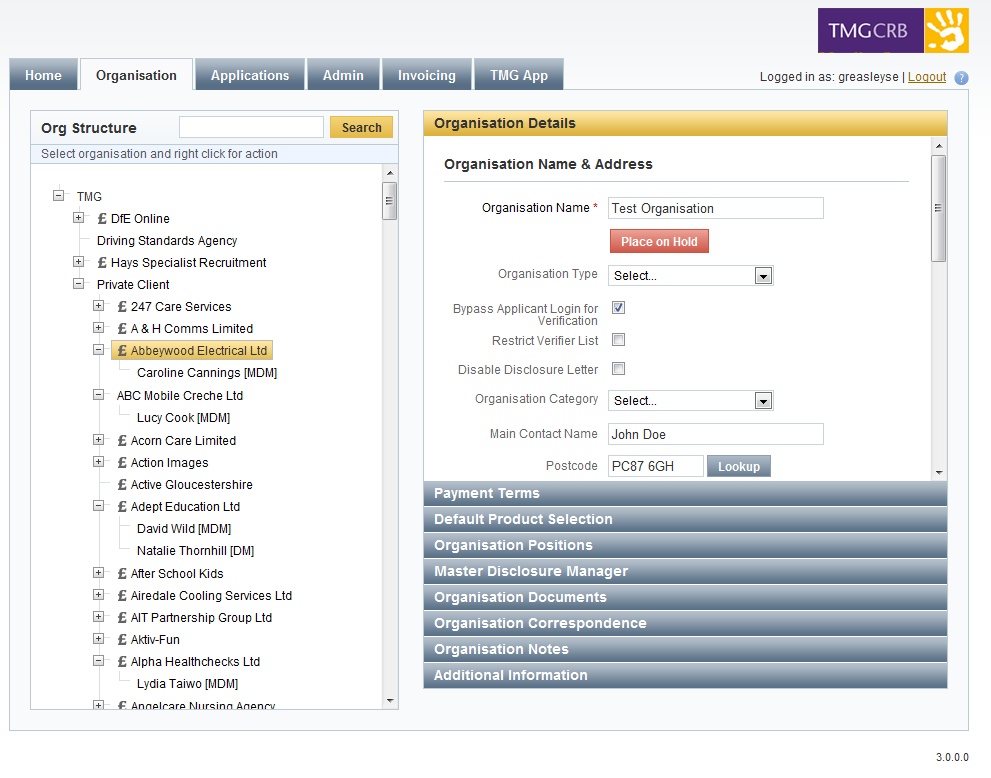Click the postcode Lookup button

[x=739, y=466]
